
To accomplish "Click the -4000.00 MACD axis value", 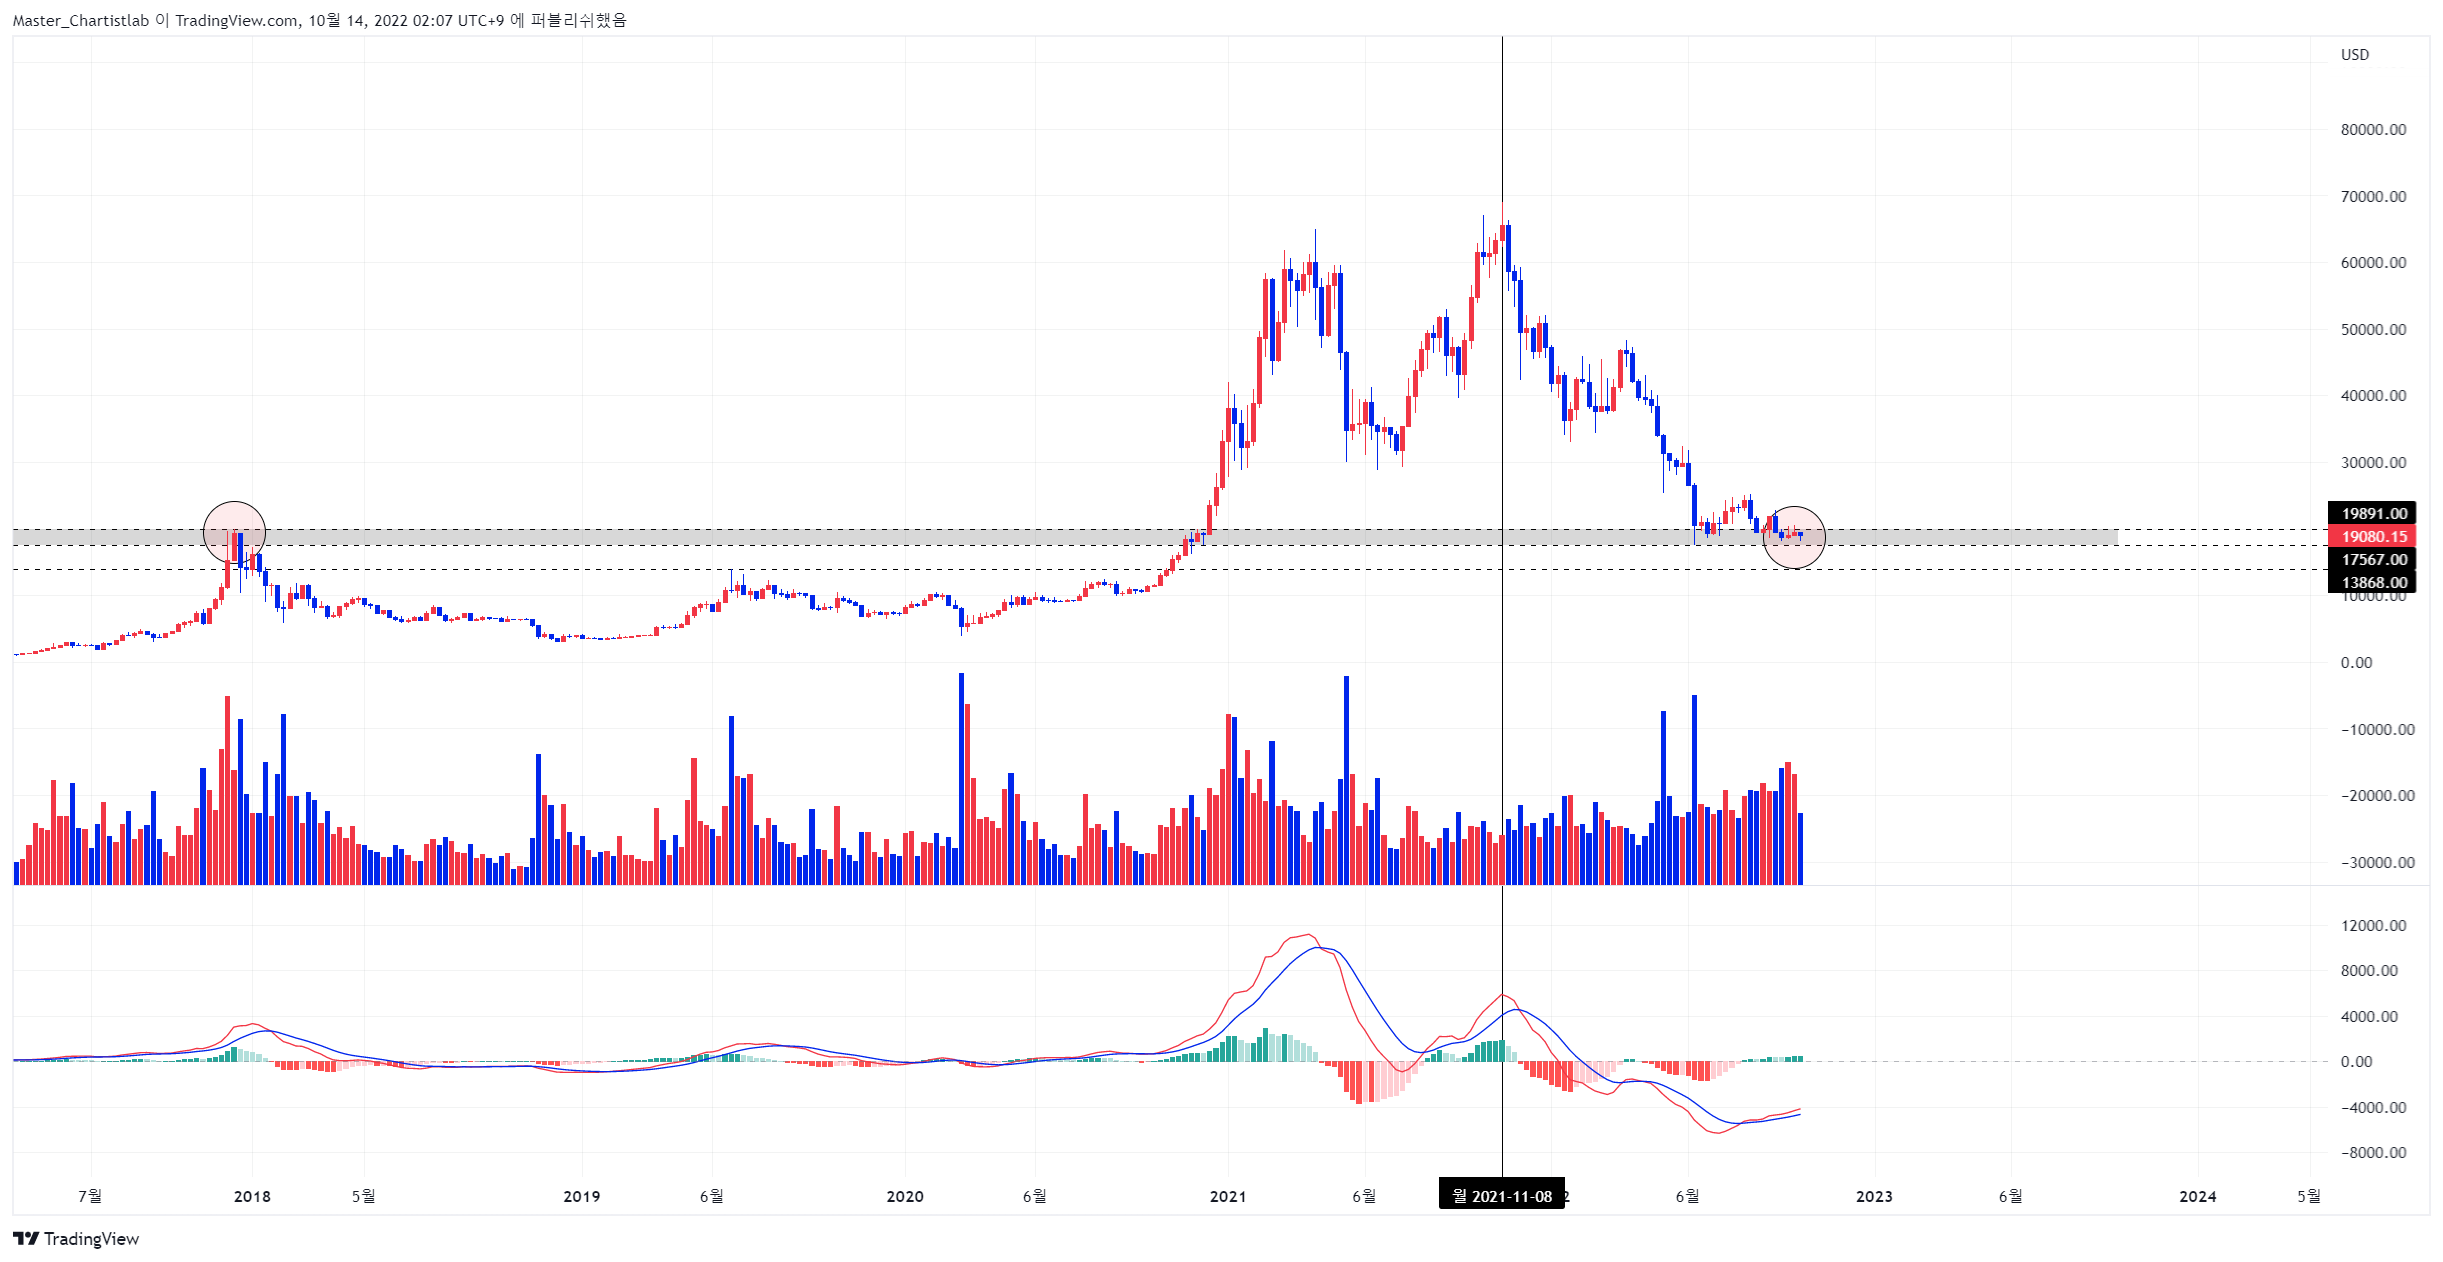I will pos(2373,1108).
